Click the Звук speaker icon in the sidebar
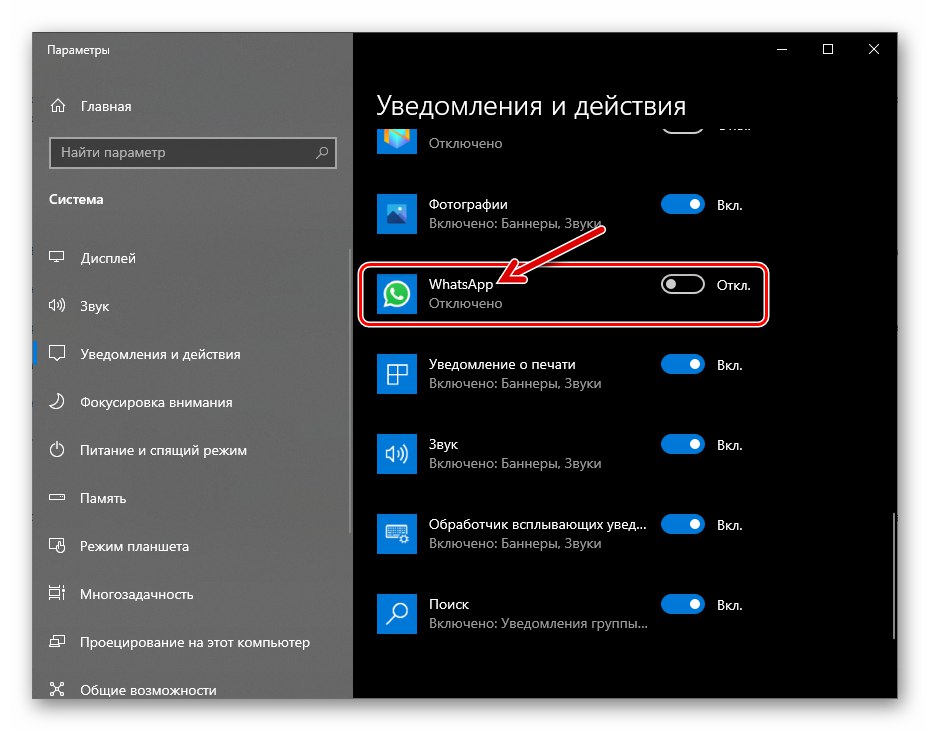Screen dimensions: 930x731 57,306
